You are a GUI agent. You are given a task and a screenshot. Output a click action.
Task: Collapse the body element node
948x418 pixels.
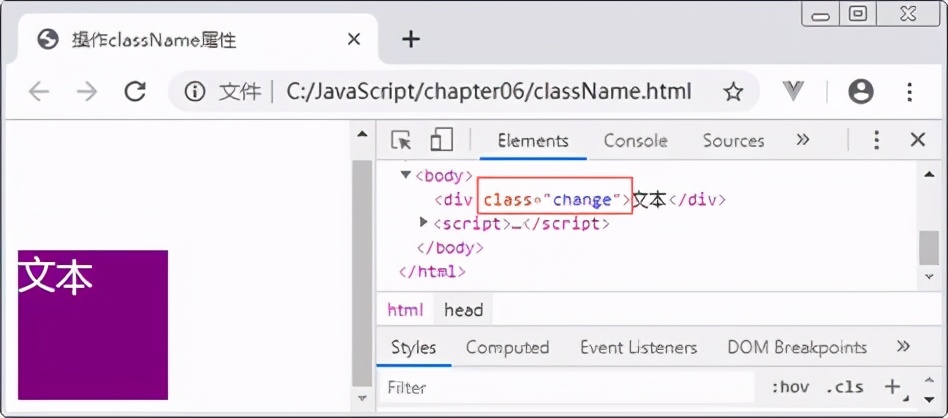pos(405,175)
